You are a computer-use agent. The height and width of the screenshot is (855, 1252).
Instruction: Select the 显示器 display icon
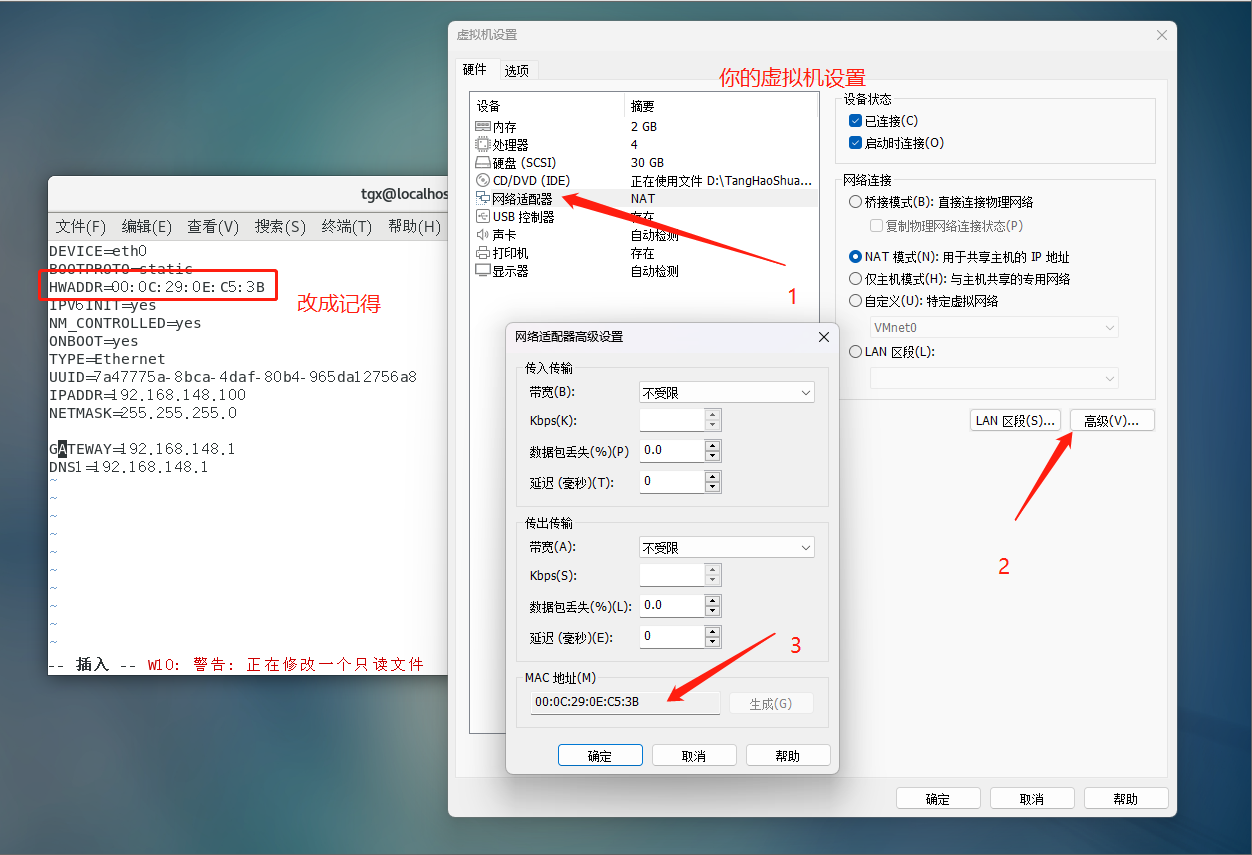483,271
